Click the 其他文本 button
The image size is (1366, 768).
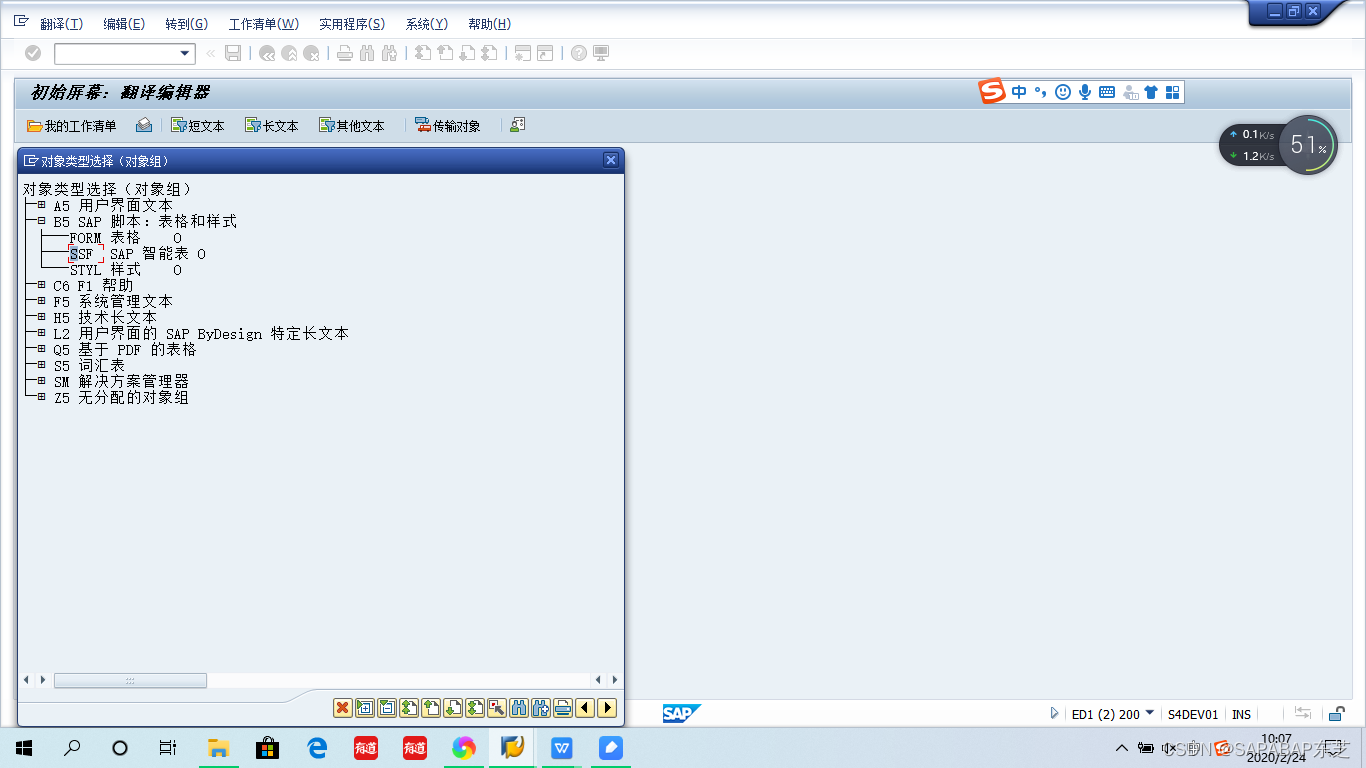pyautogui.click(x=352, y=126)
